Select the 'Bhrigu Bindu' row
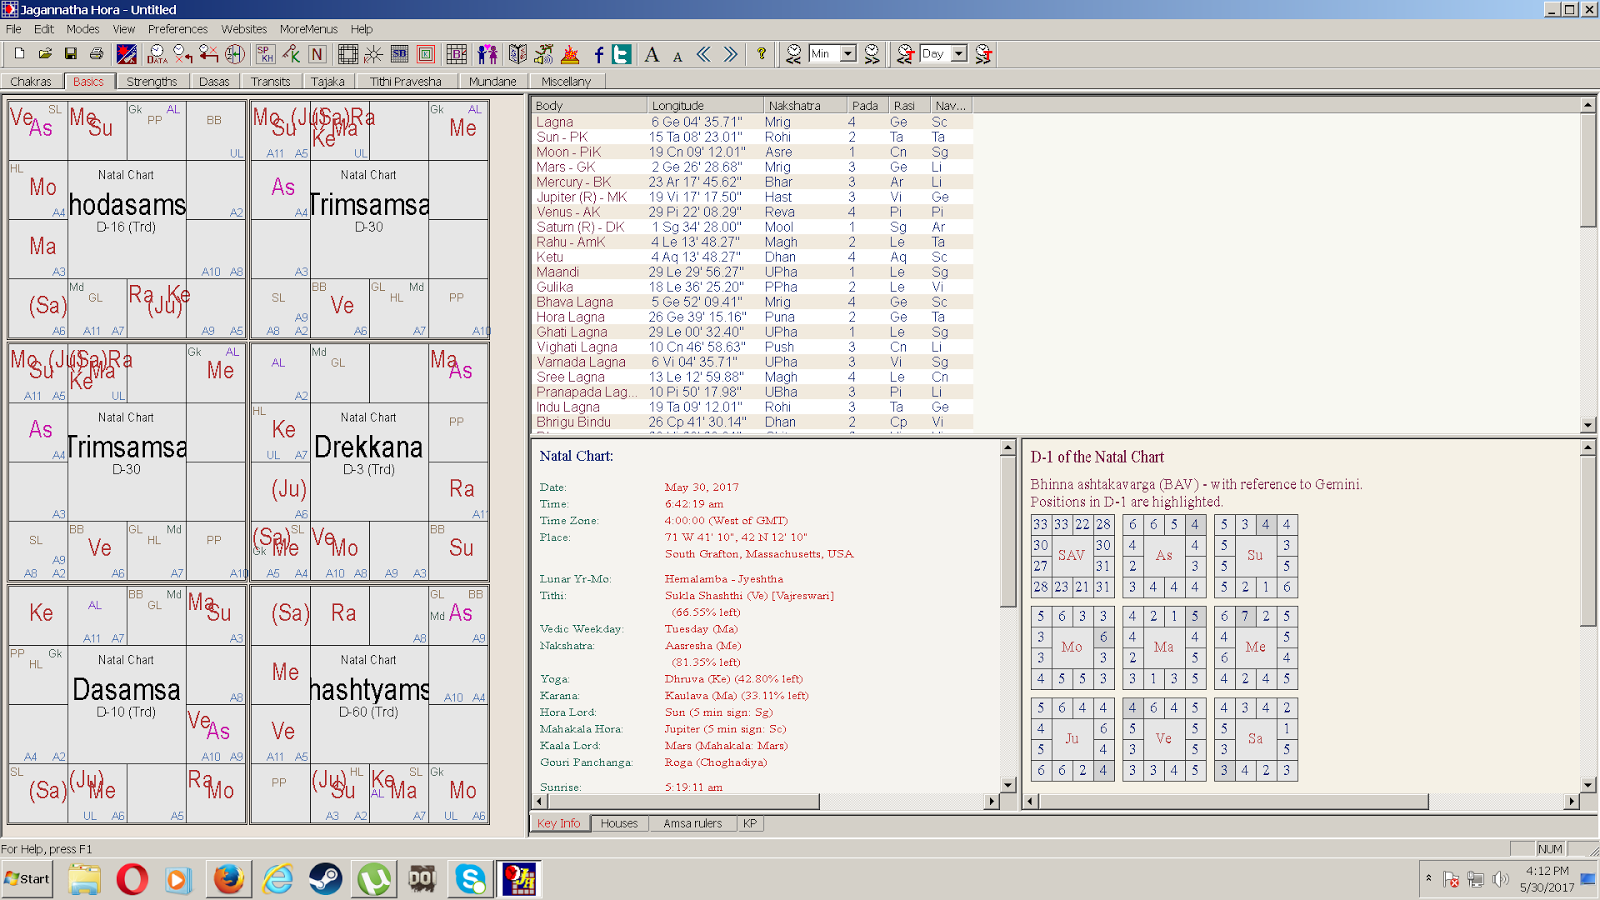 click(x=752, y=422)
